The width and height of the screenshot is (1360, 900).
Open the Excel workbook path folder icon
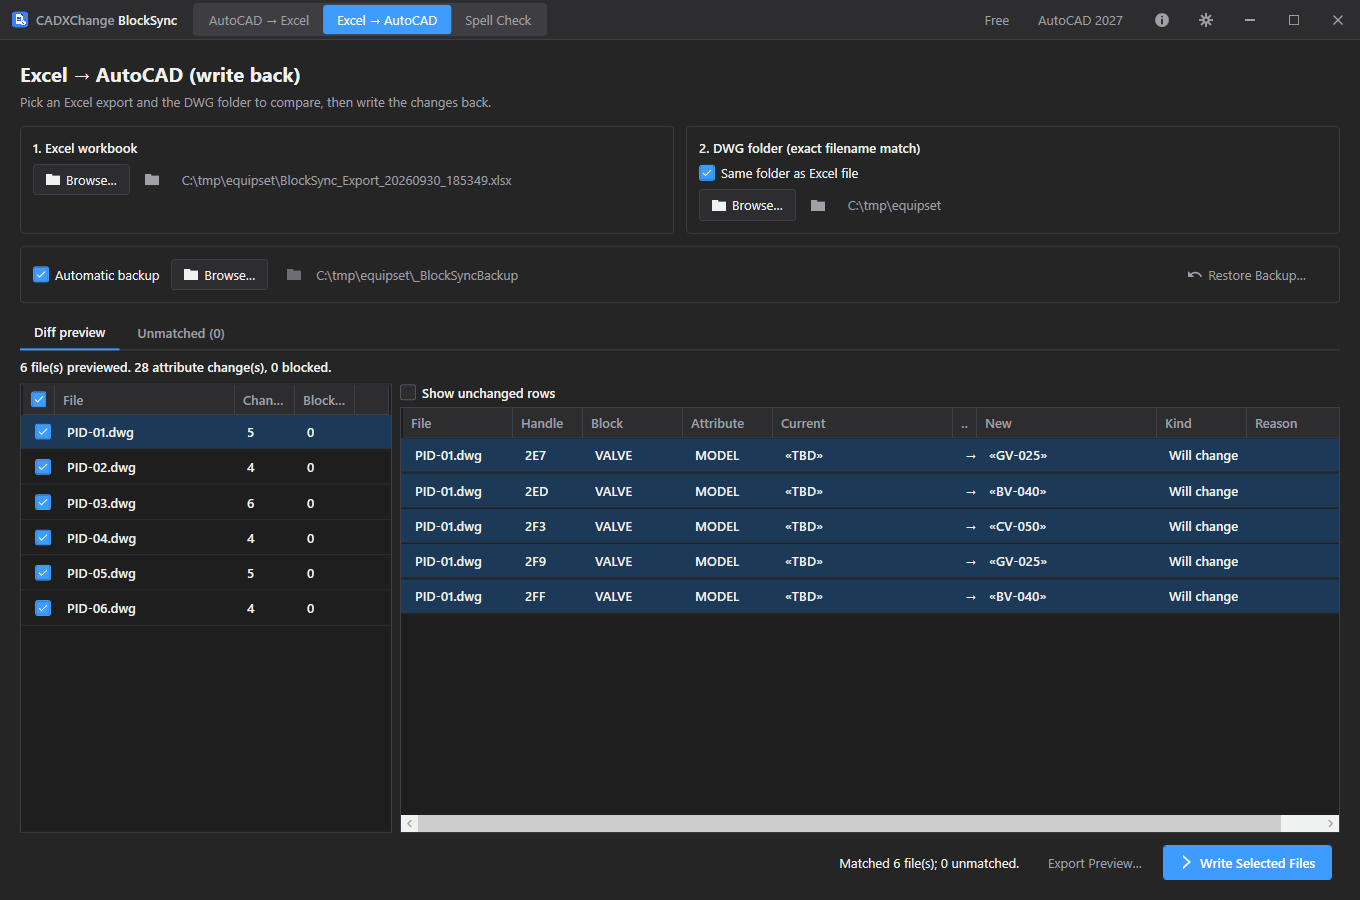point(152,180)
